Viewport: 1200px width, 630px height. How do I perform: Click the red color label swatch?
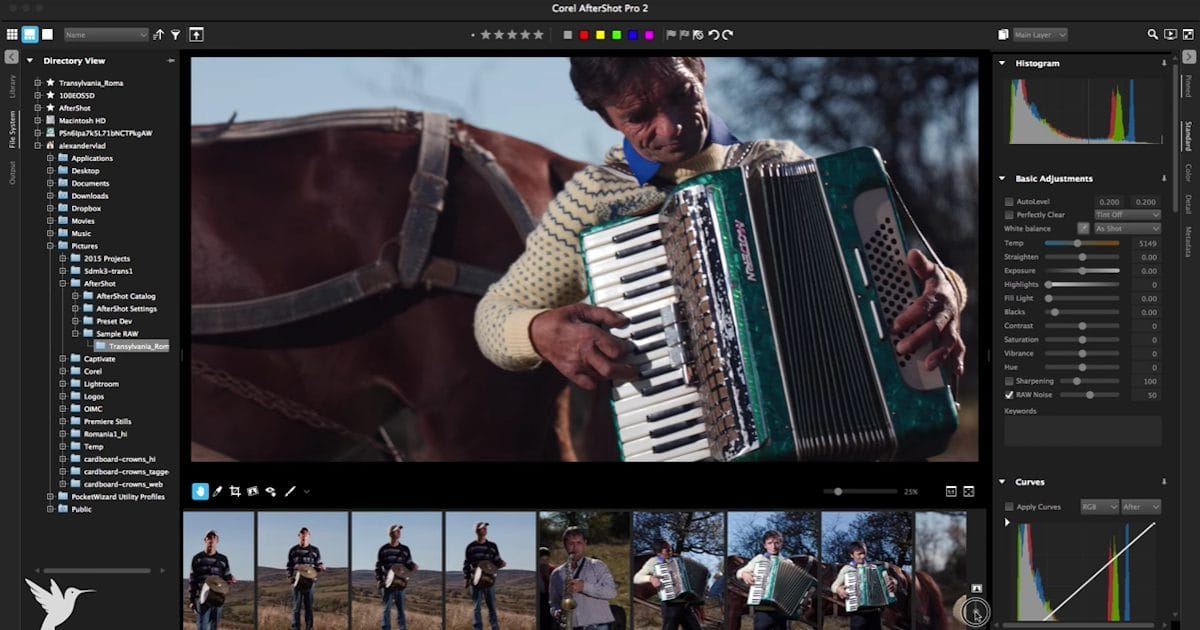[584, 33]
